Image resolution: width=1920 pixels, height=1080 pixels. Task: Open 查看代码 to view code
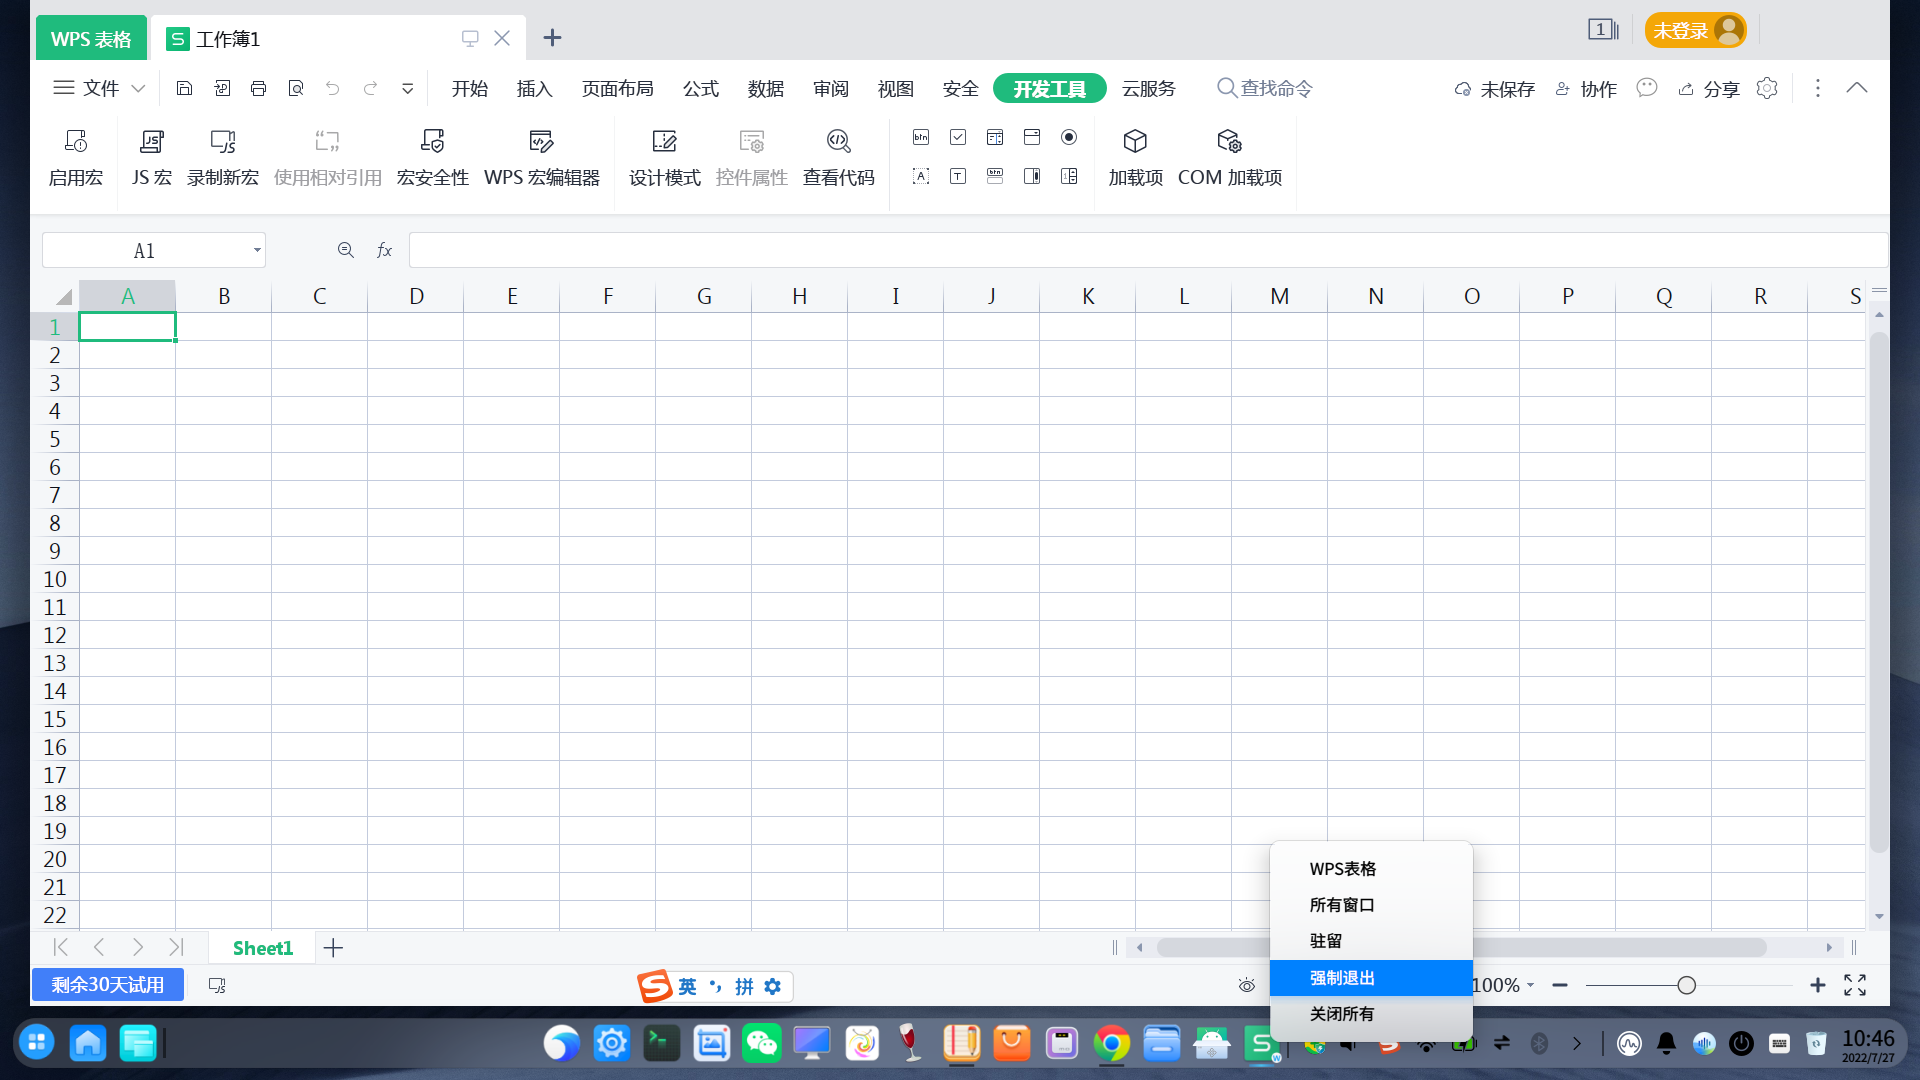838,155
